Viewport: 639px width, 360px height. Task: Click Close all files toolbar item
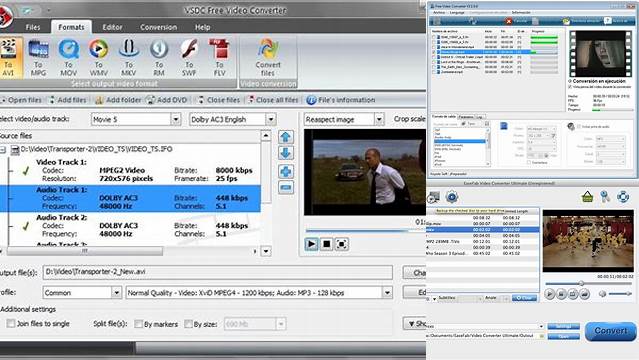273,100
